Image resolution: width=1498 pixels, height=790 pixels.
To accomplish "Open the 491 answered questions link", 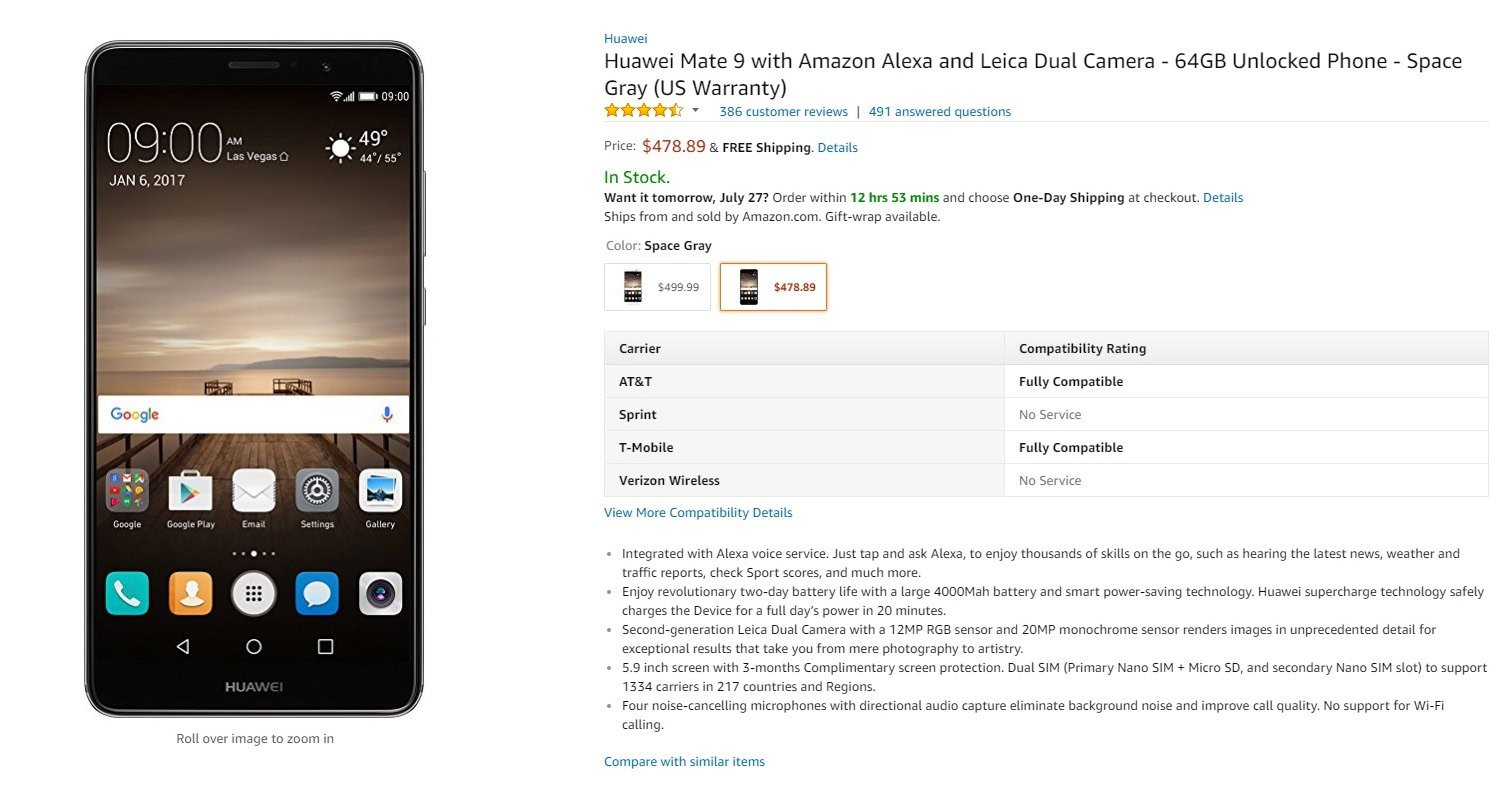I will [939, 112].
